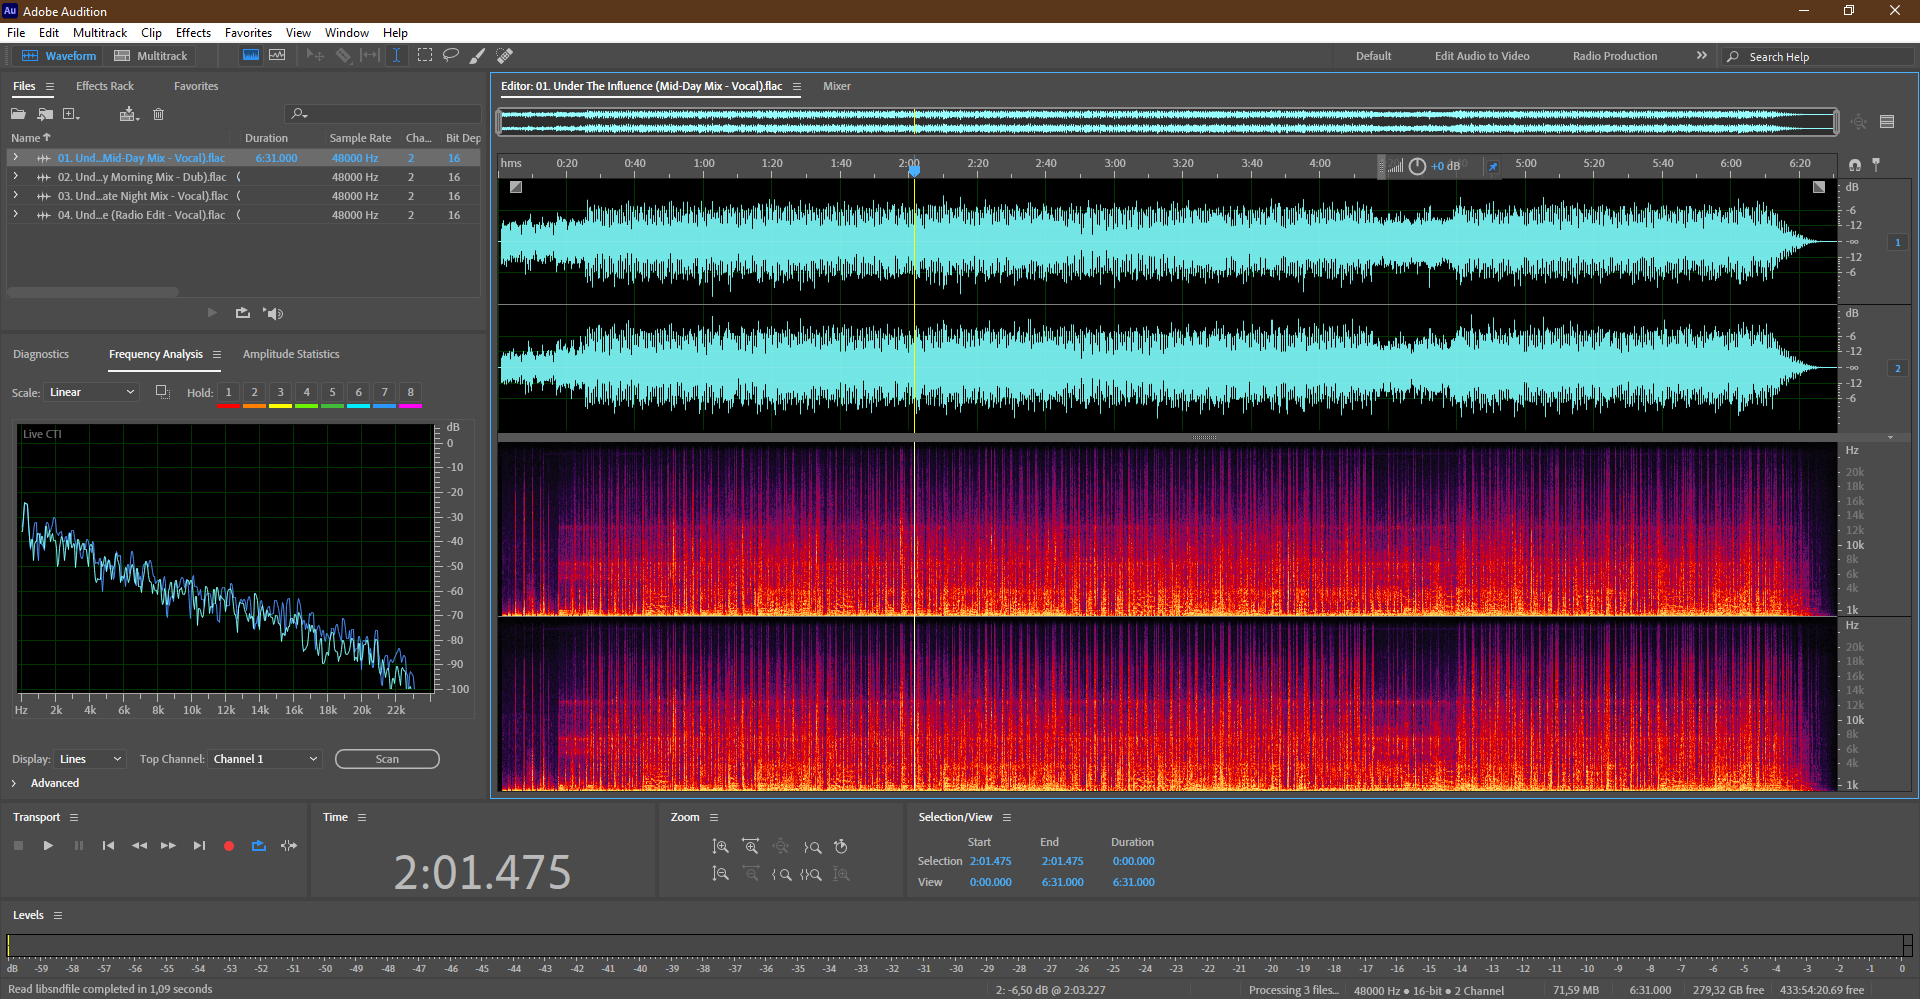The image size is (1920, 999).
Task: Click the fade-in handle on waveform
Action: [516, 187]
